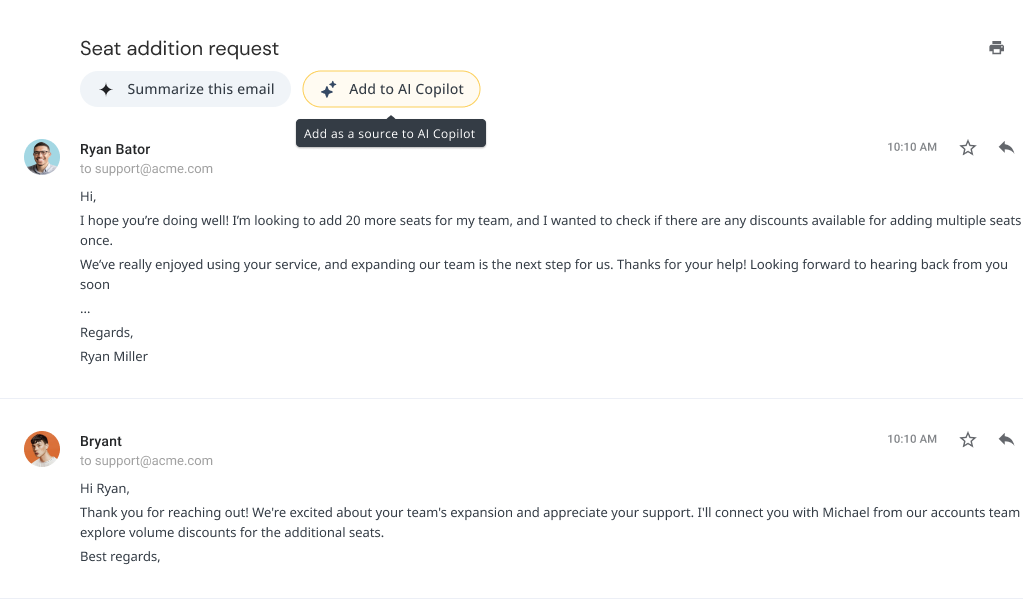The image size is (1023, 612).
Task: Click the sparkles icon in AI Copilot button
Action: click(328, 90)
